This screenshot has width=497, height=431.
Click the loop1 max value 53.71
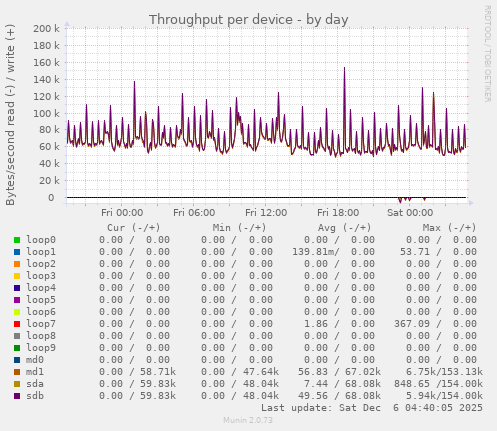coord(415,252)
